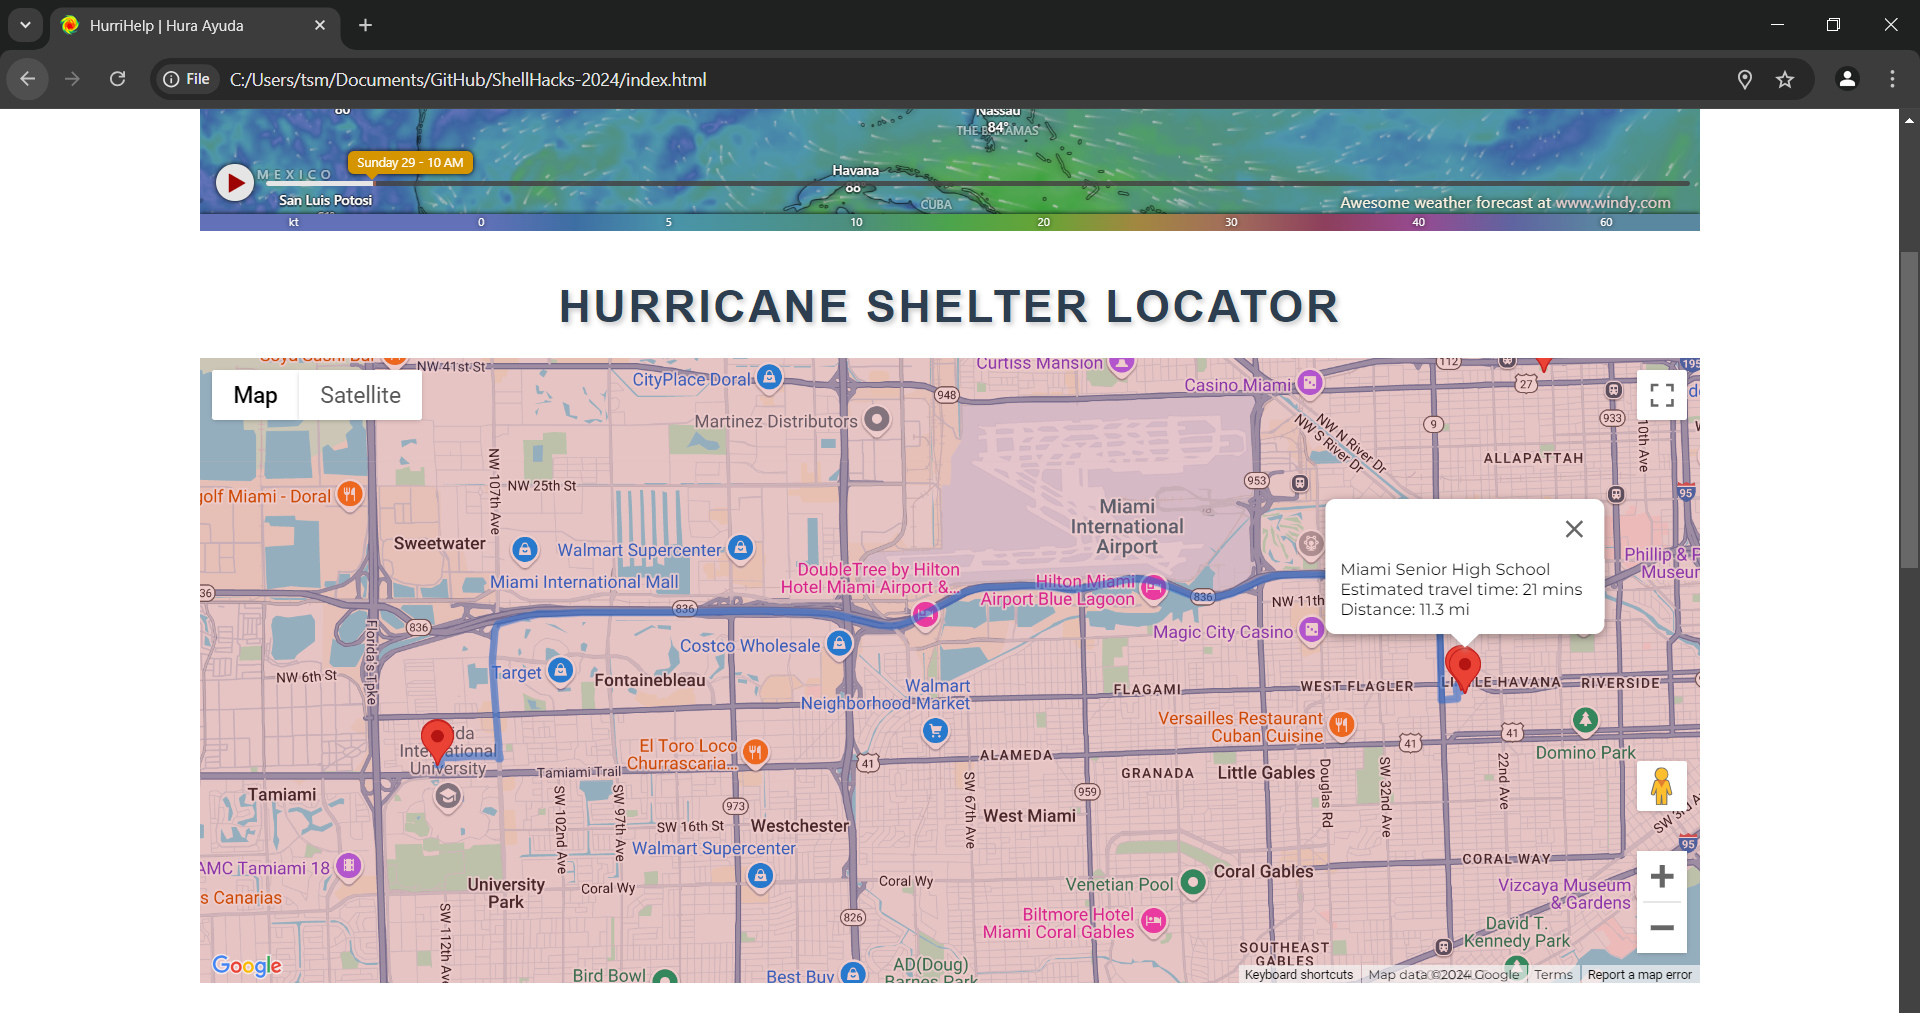Open the Chrome three-dot menu
The image size is (1920, 1013).
point(1892,79)
